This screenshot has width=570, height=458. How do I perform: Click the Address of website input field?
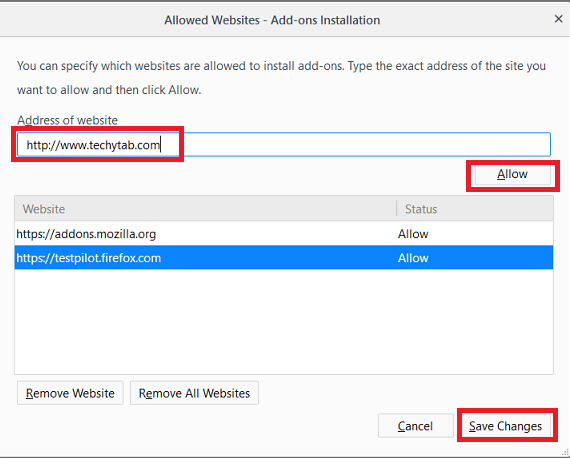coord(284,145)
